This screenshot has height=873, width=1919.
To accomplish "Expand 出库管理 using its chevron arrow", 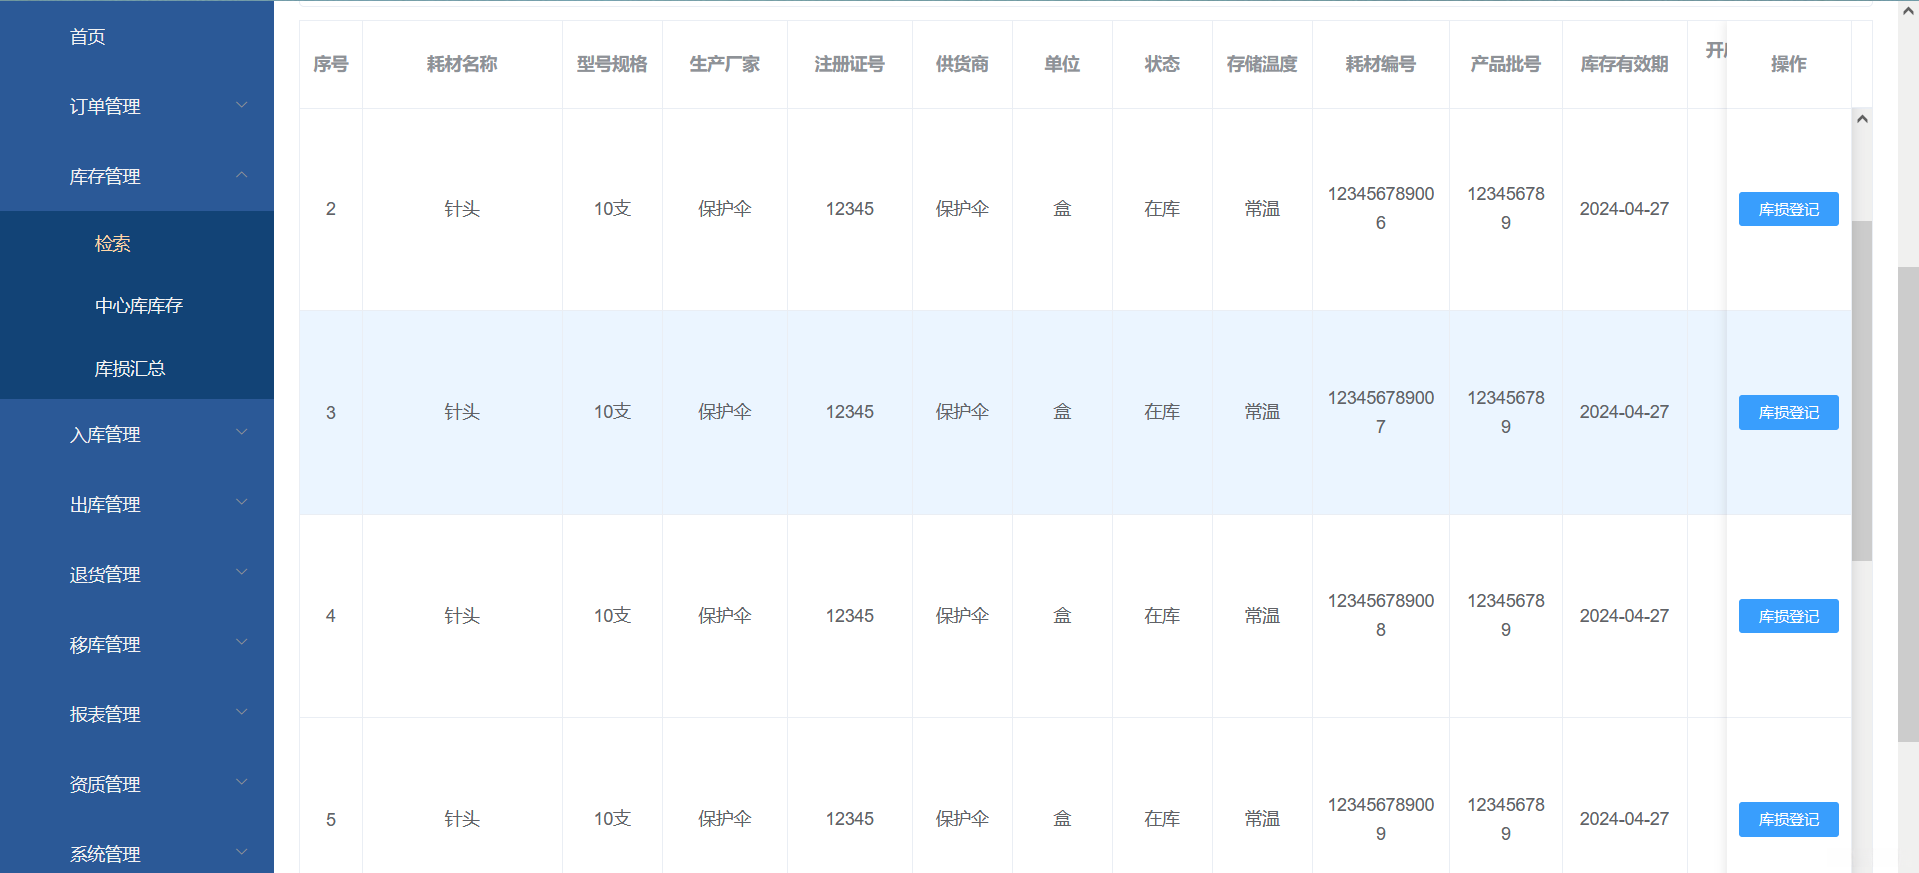I will (241, 502).
